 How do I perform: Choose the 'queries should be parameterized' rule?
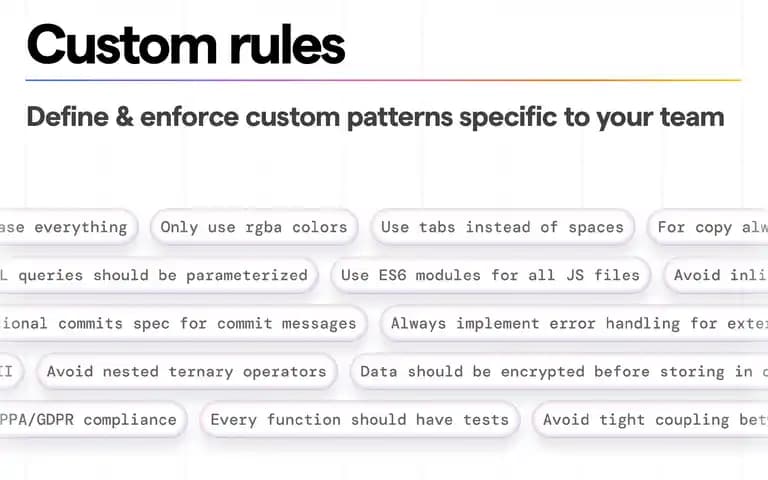[158, 275]
